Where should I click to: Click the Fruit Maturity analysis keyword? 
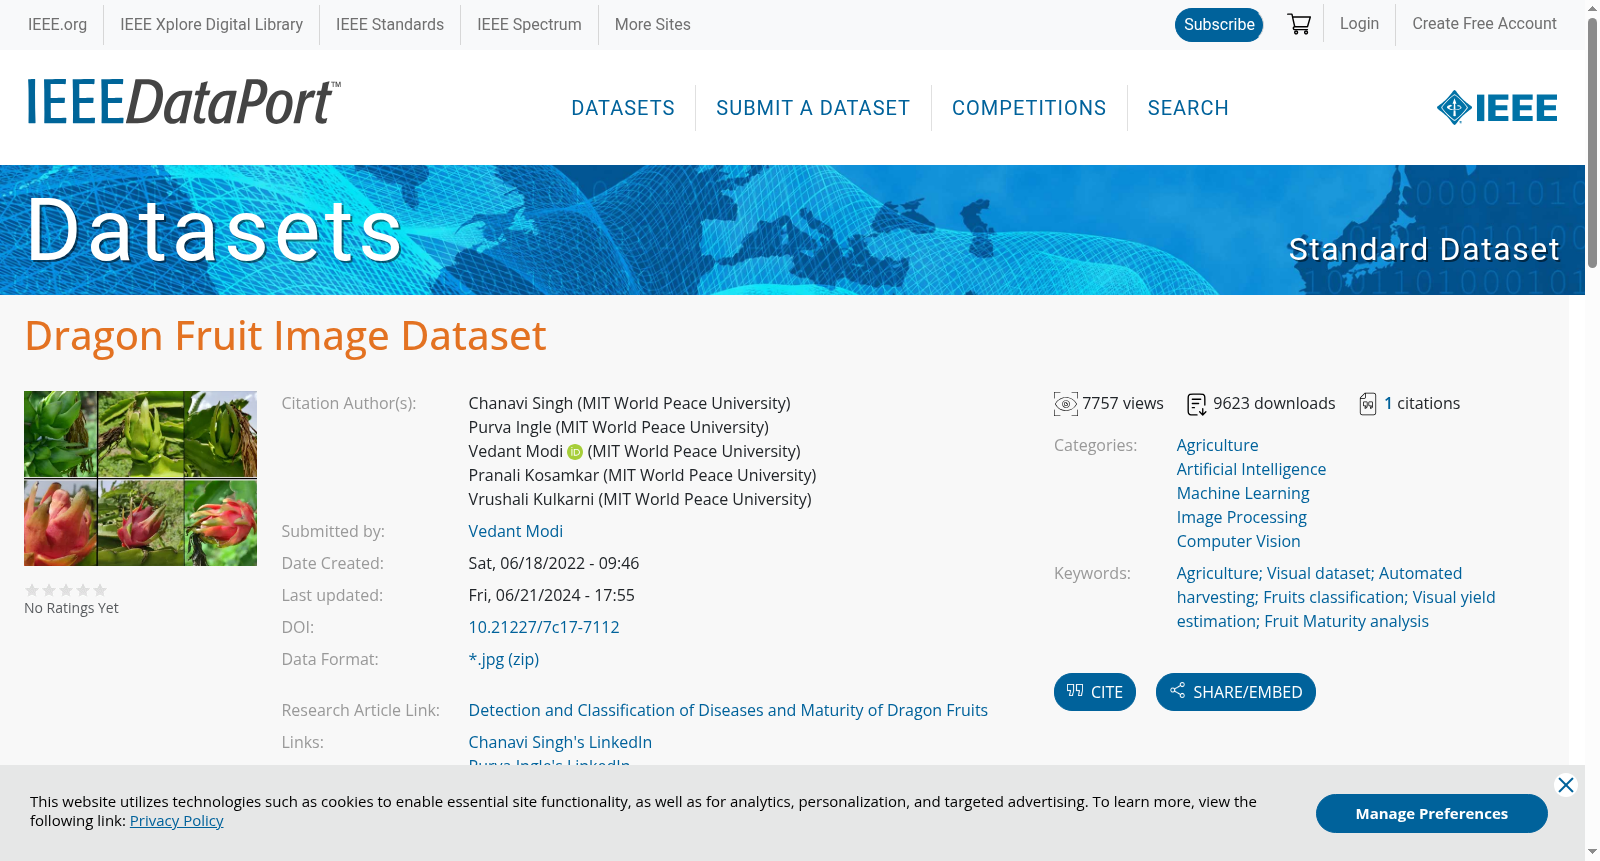point(1346,622)
